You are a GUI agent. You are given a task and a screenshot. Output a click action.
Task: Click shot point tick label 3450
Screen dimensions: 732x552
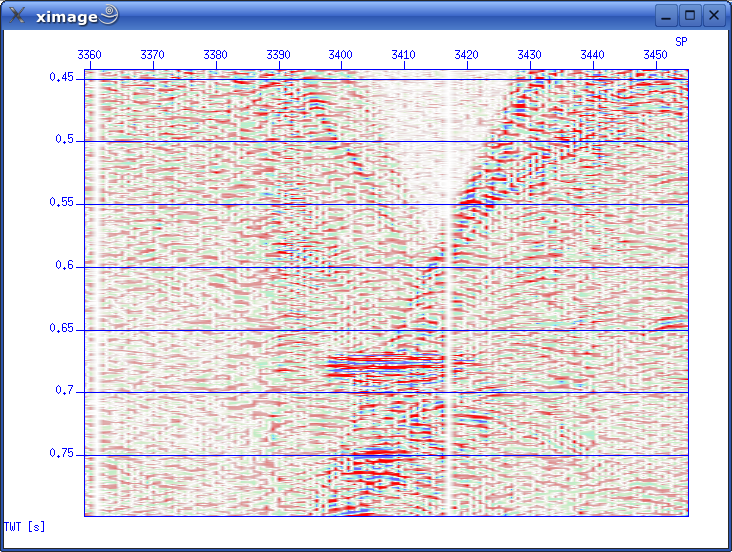point(655,54)
